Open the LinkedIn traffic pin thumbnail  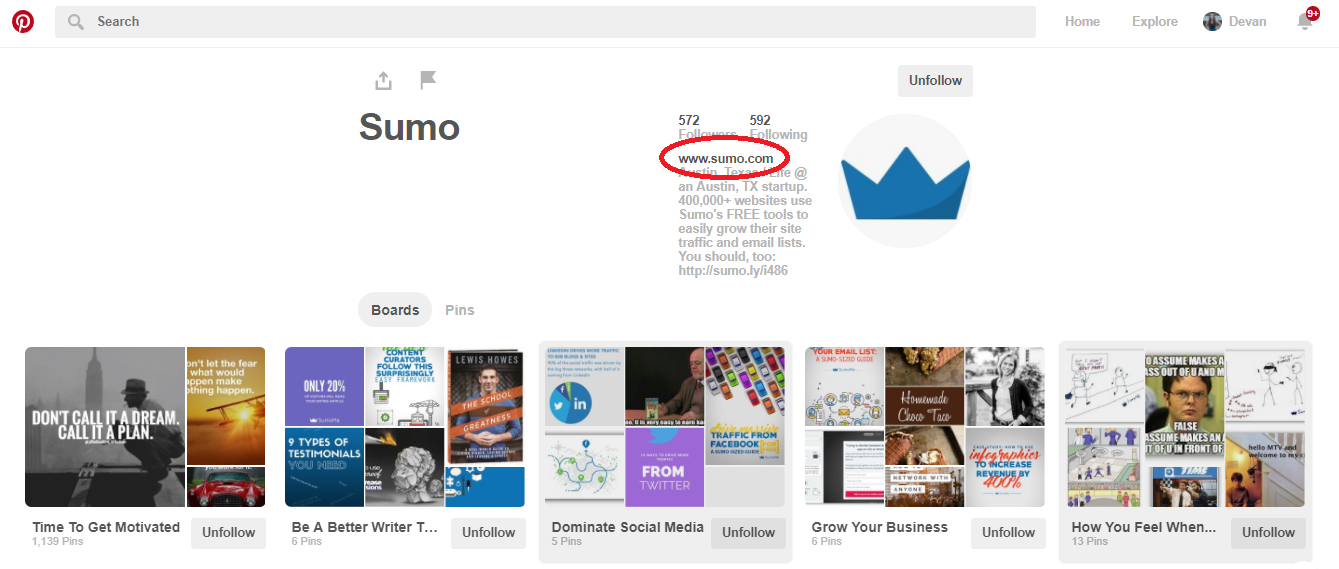(584, 386)
